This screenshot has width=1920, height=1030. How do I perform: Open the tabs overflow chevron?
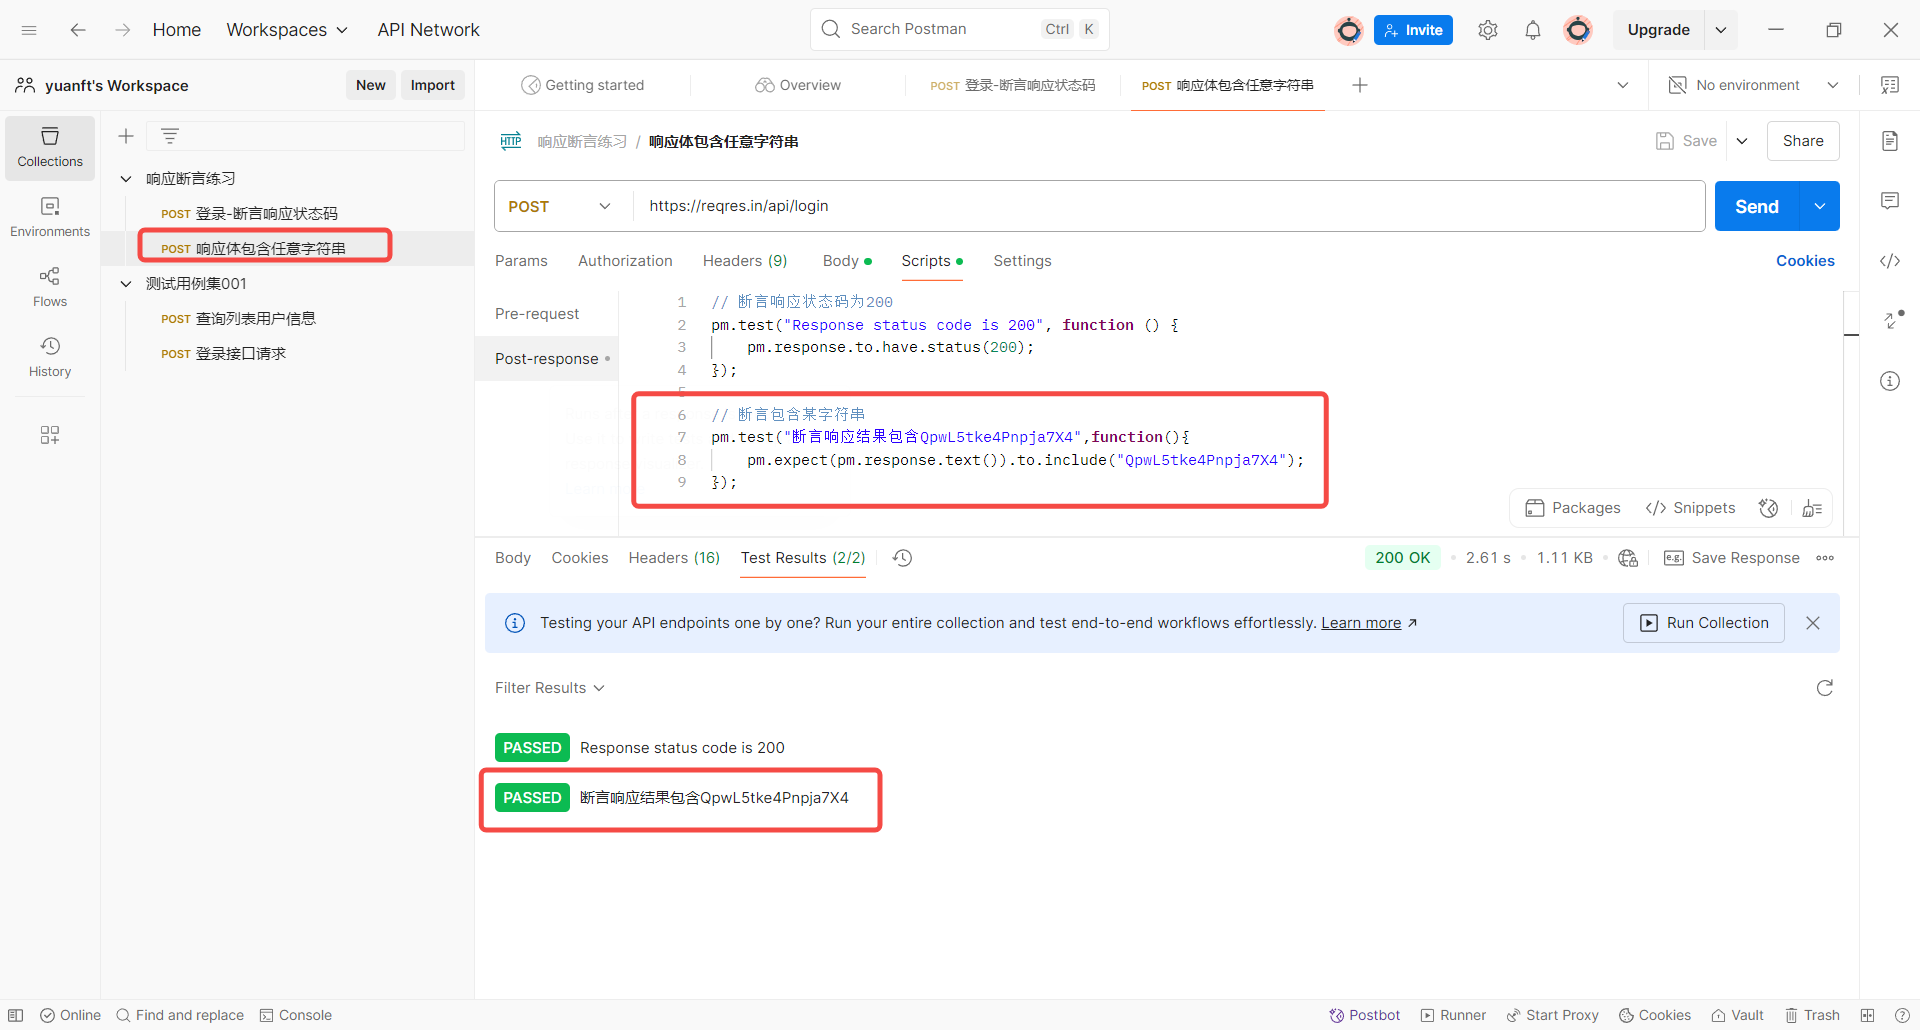pos(1623,85)
